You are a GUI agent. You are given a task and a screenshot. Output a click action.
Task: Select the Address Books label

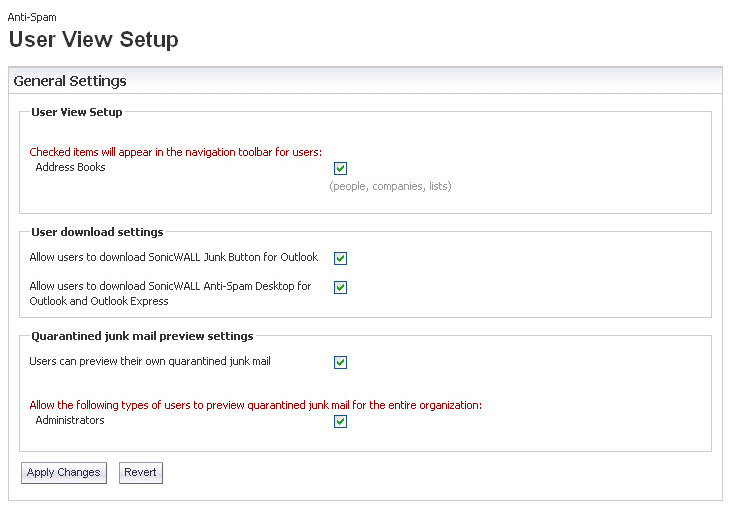pos(70,167)
